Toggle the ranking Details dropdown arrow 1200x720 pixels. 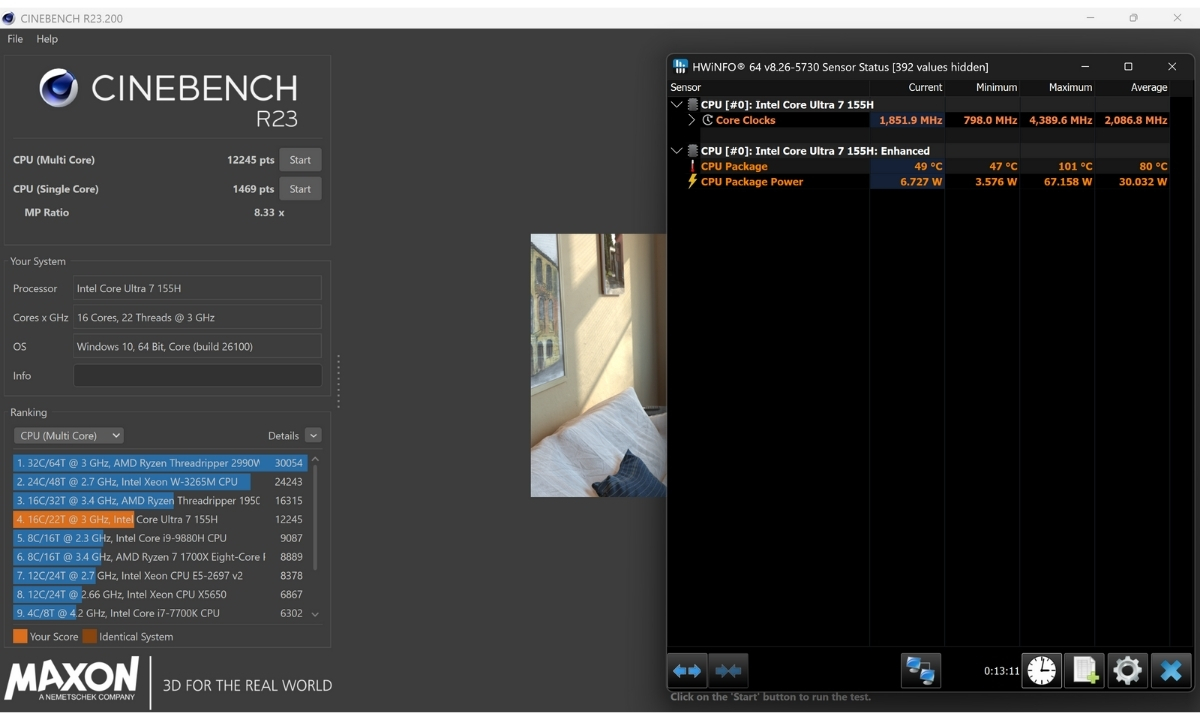313,435
